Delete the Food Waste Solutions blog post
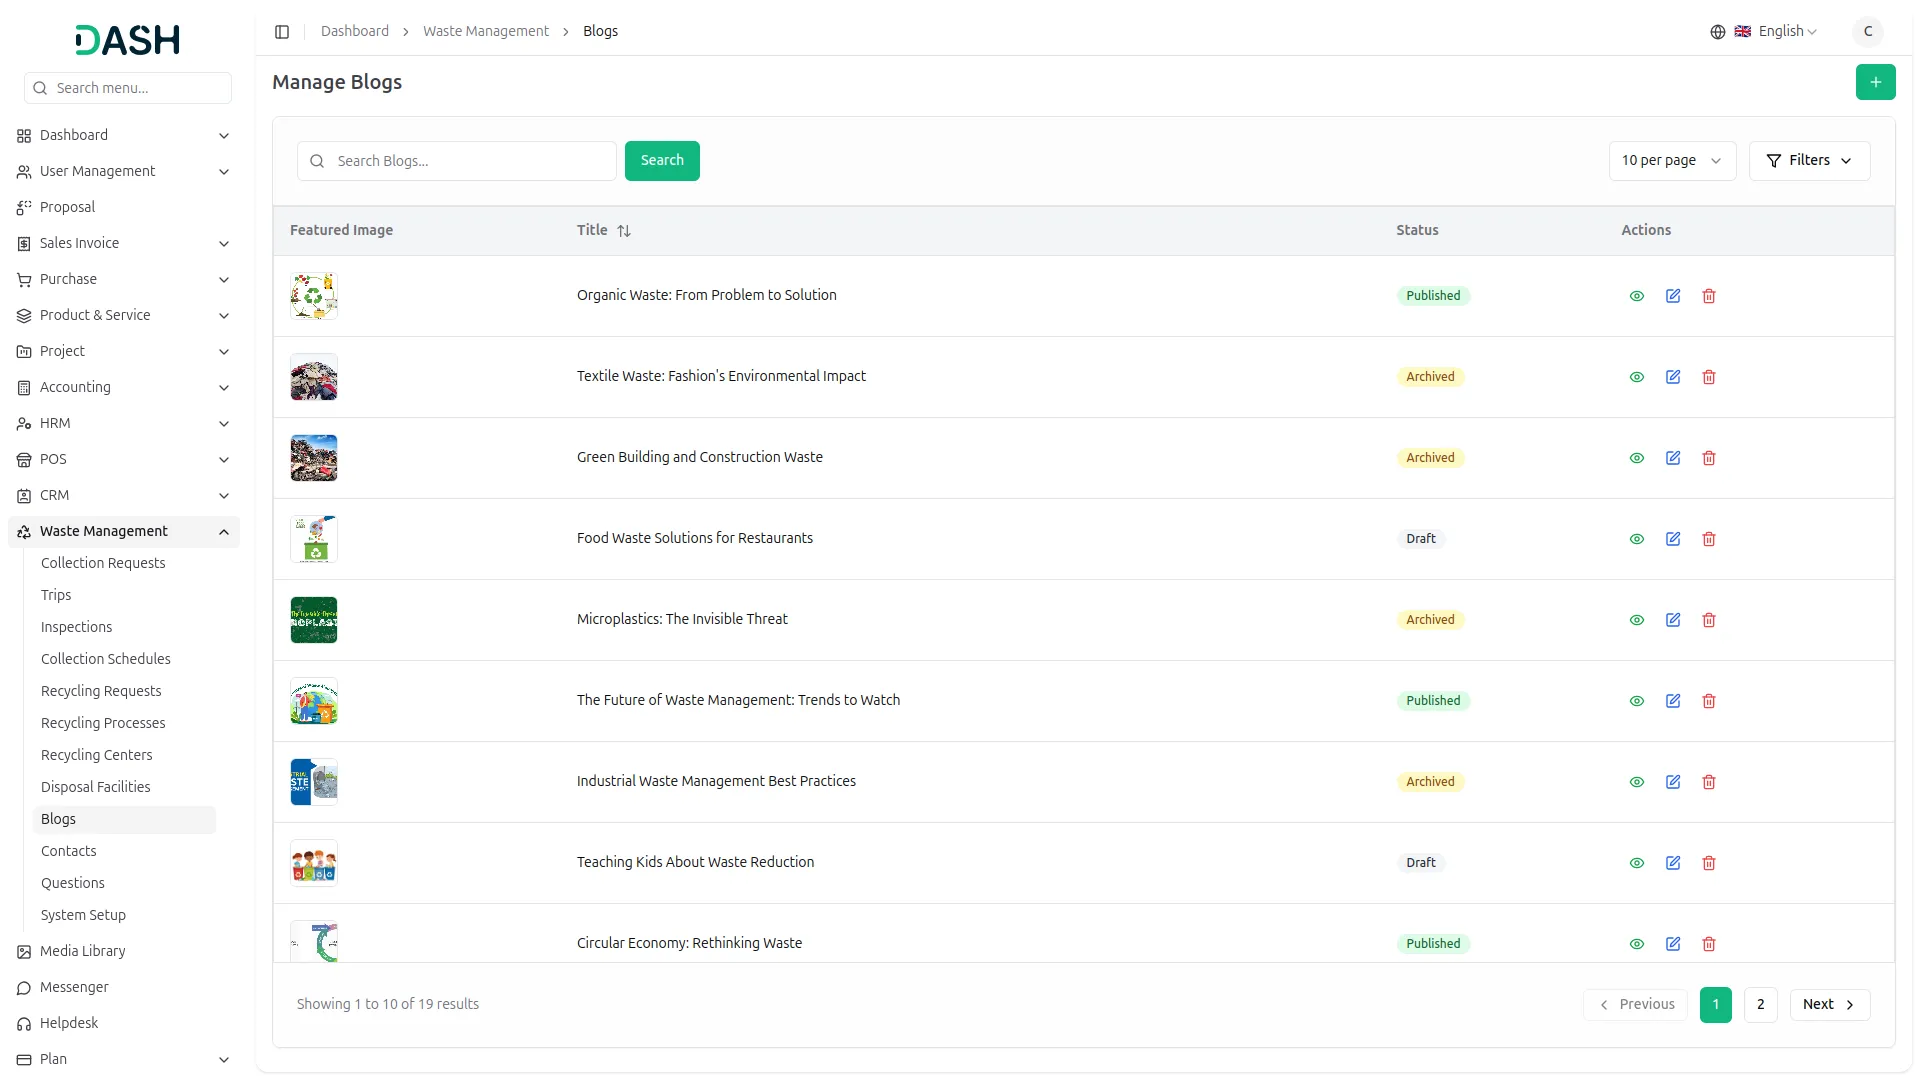This screenshot has width=1920, height=1080. coord(1708,539)
